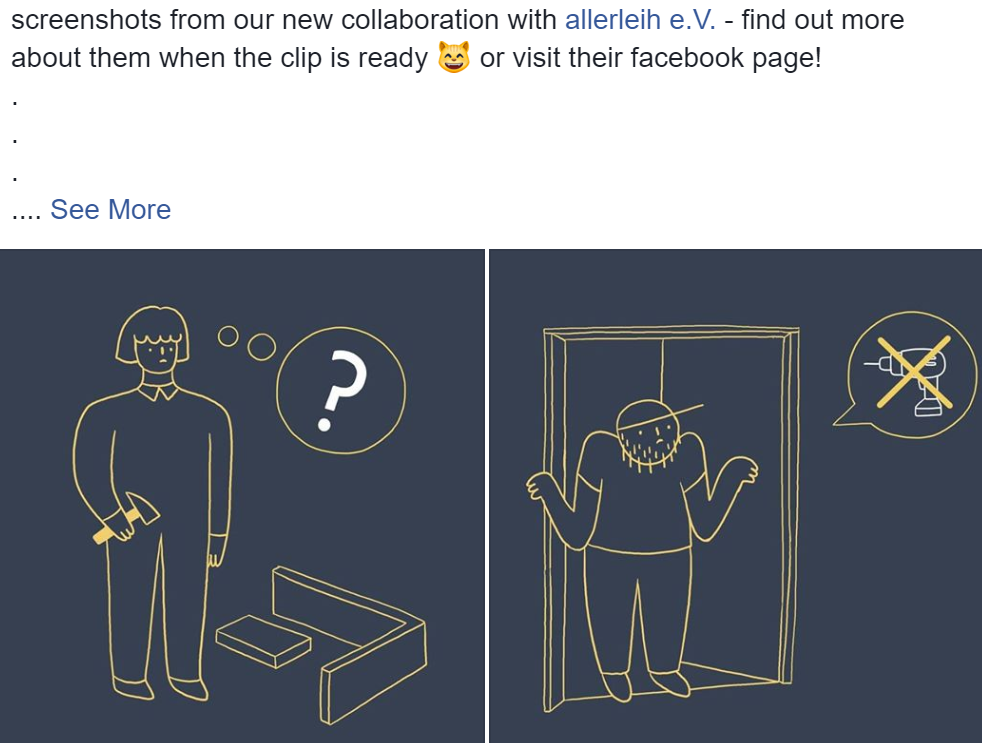Click the collar of the hammer person's sweater

(158, 392)
